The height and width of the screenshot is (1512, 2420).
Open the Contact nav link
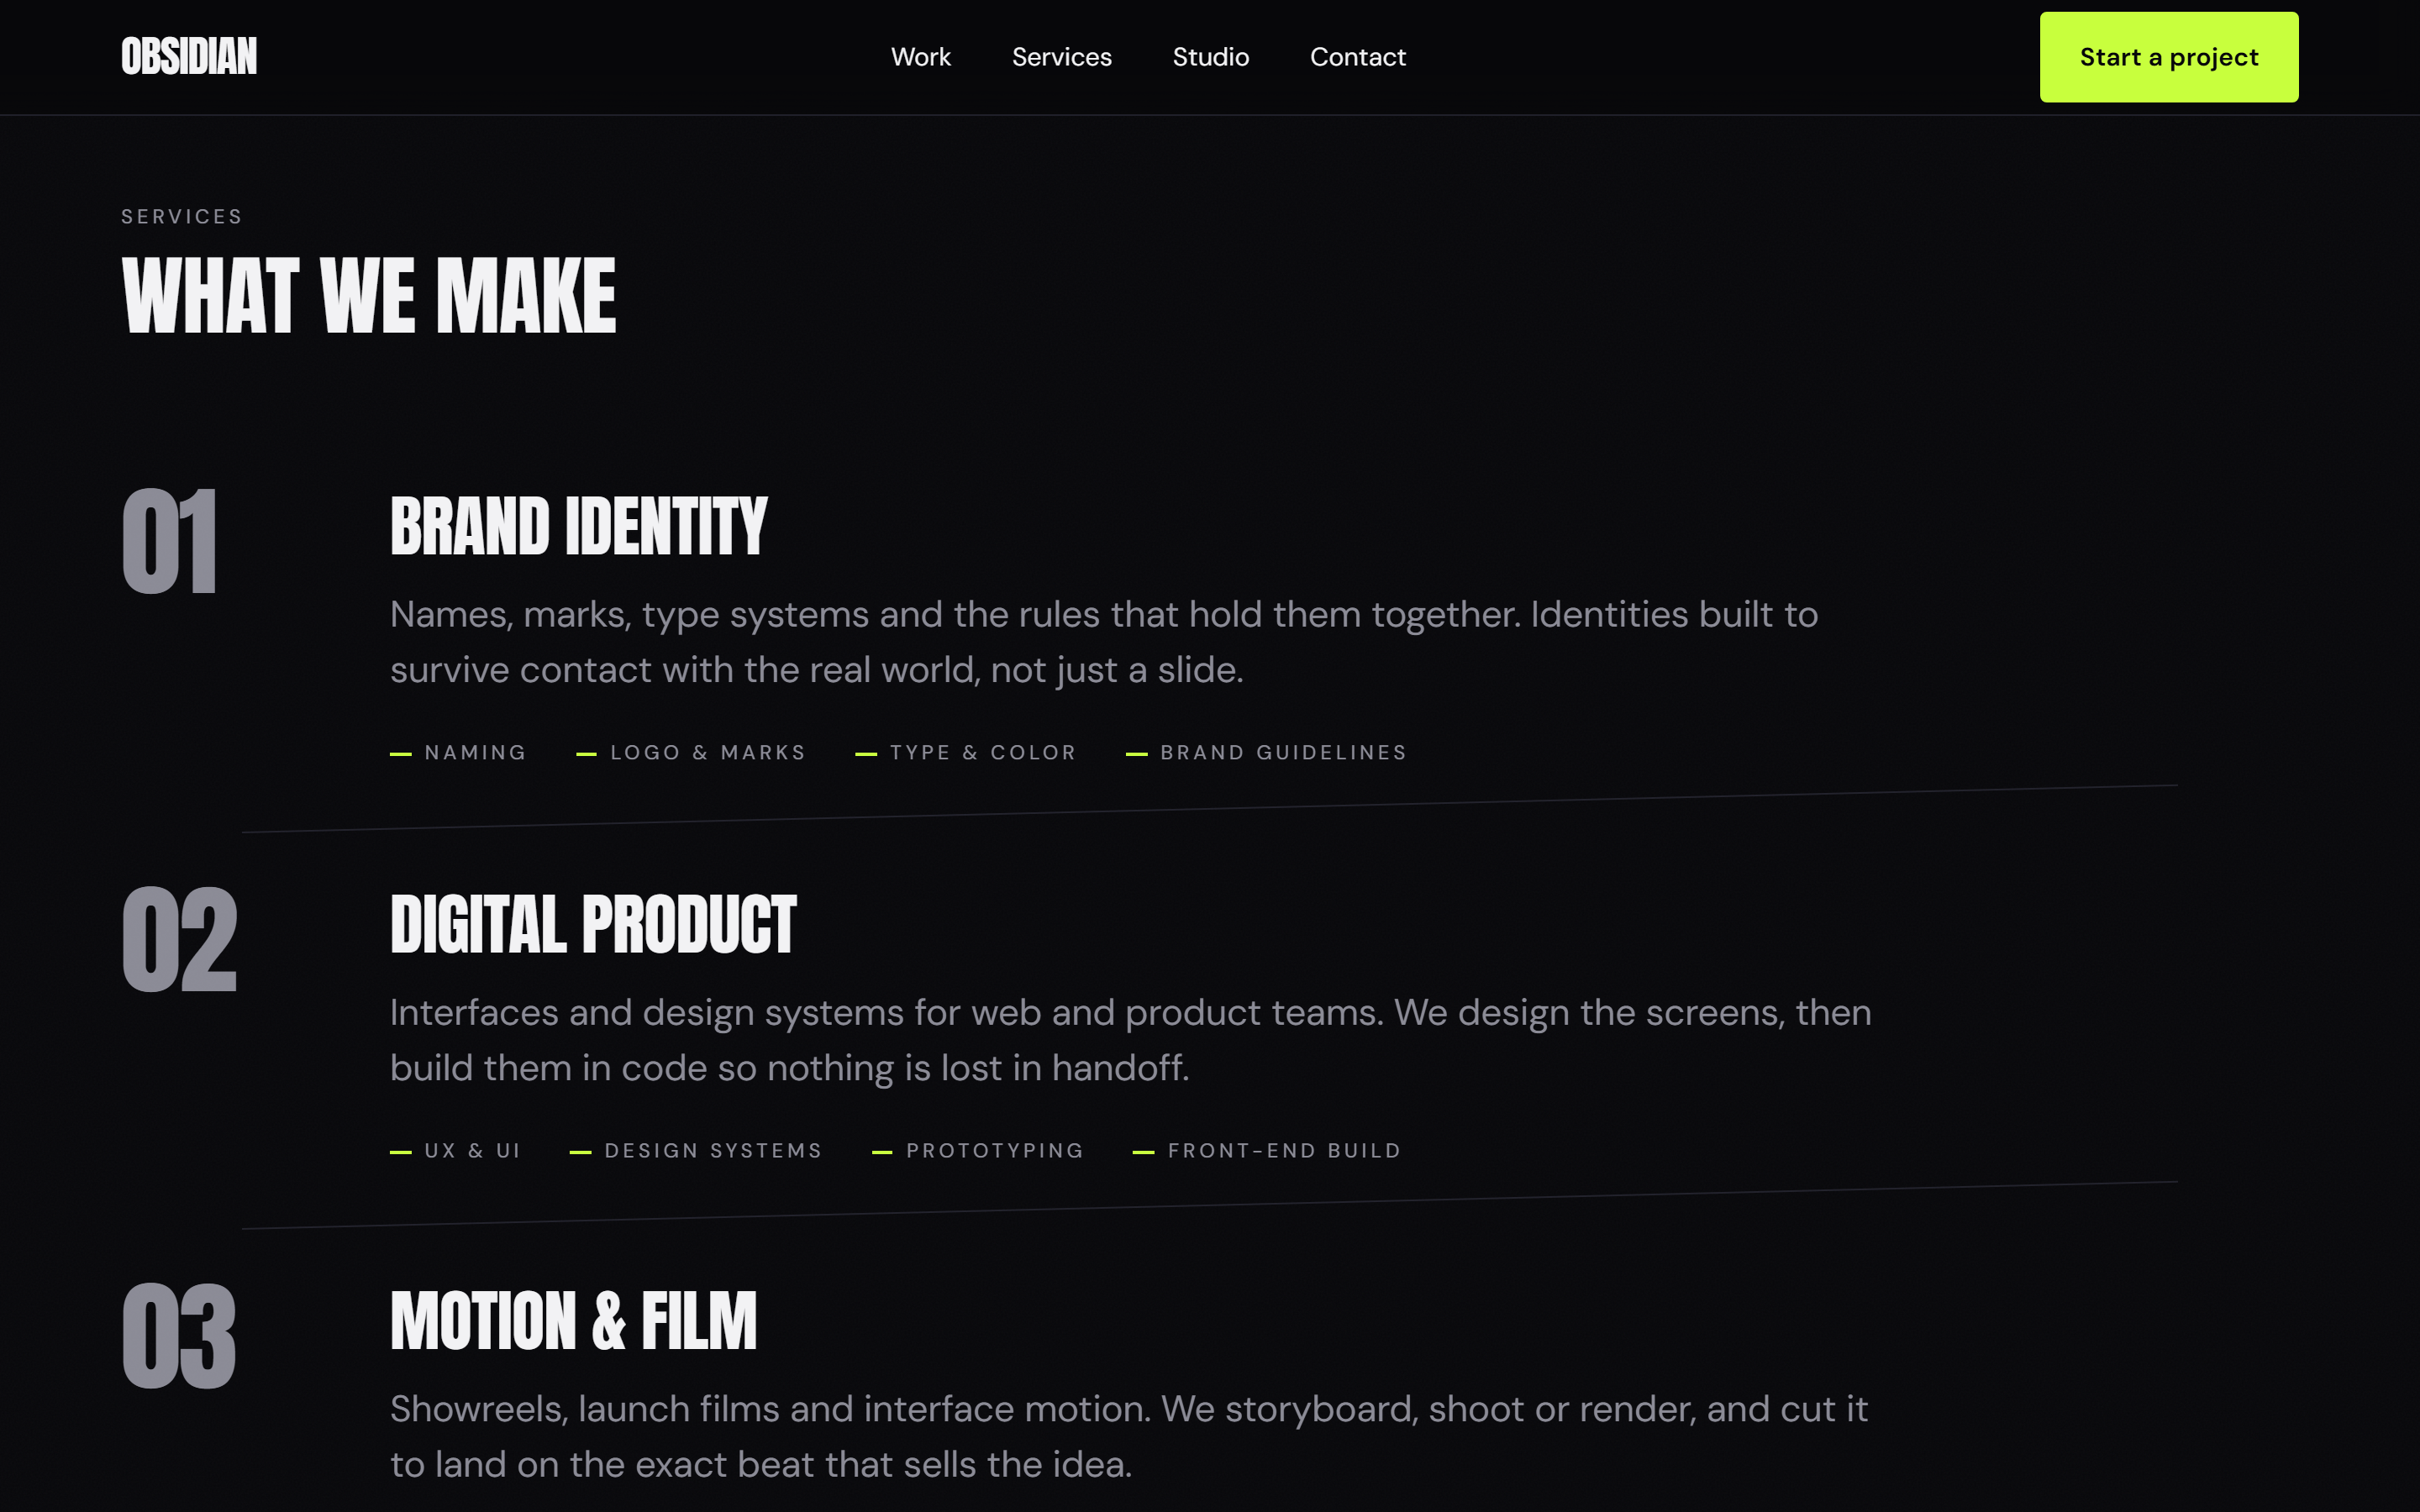point(1357,57)
